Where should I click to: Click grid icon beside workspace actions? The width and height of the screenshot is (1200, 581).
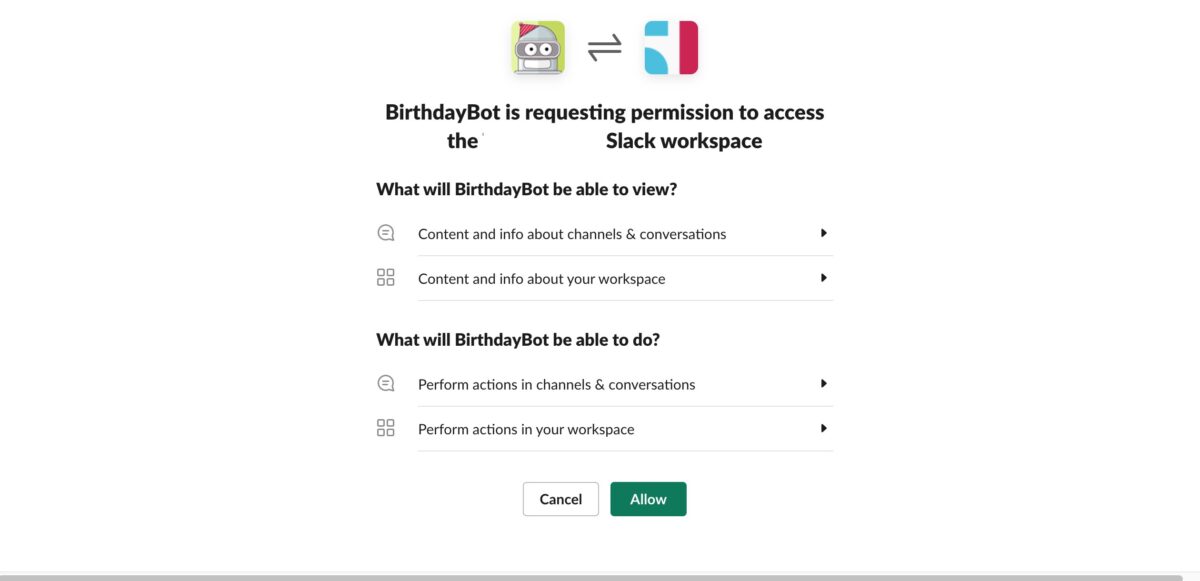[386, 428]
